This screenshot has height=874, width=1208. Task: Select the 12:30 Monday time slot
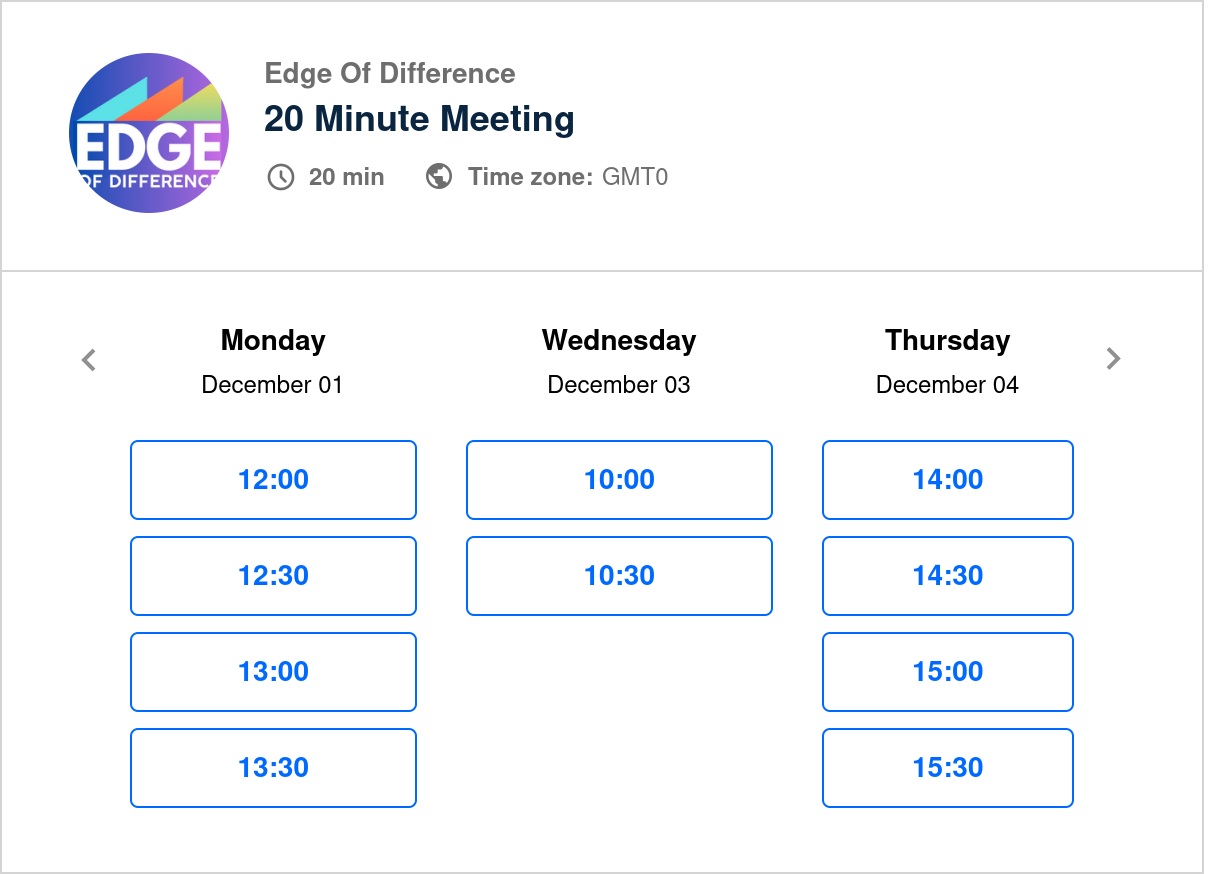point(273,576)
